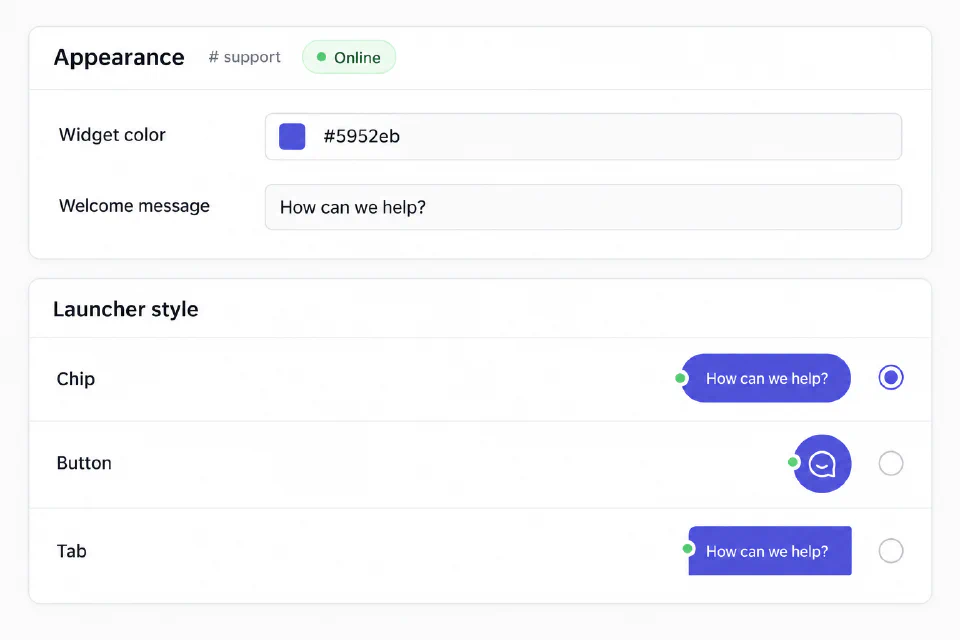Viewport: 960px width, 640px height.
Task: Click the Tab style 'How can we help?' preview
Action: coord(770,551)
